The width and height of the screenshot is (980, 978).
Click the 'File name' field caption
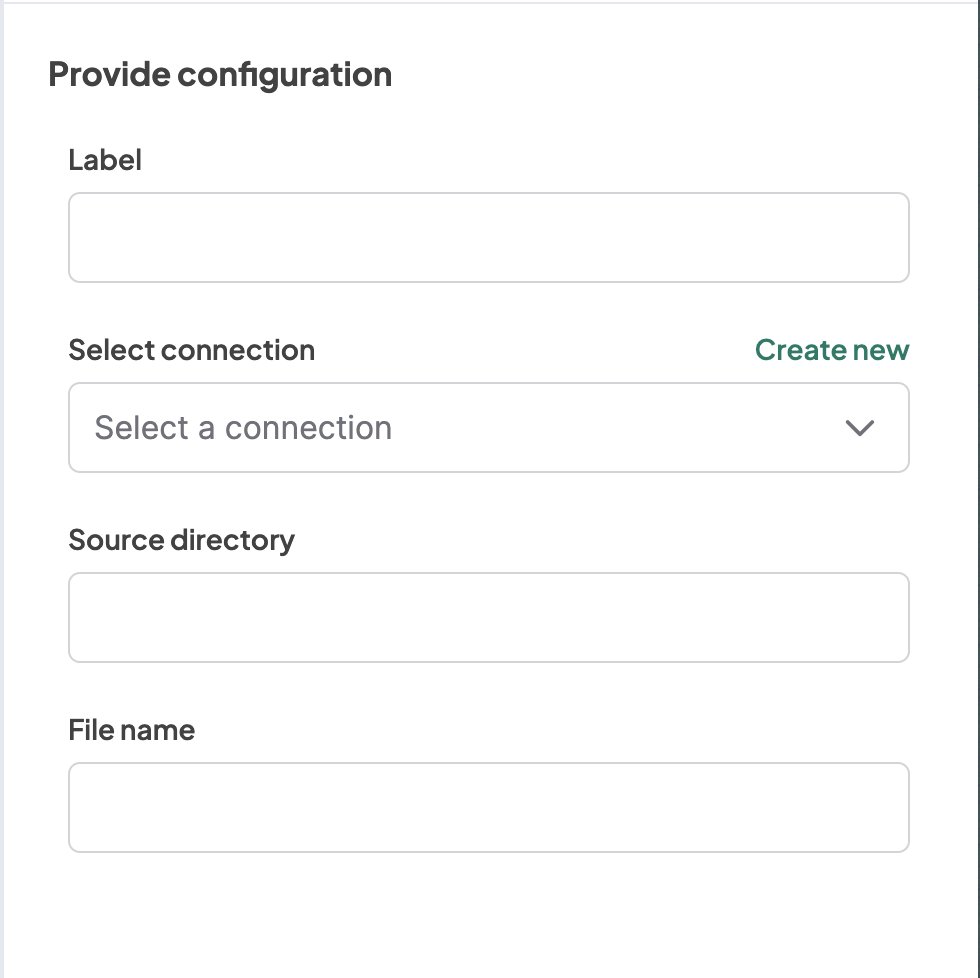click(x=131, y=730)
